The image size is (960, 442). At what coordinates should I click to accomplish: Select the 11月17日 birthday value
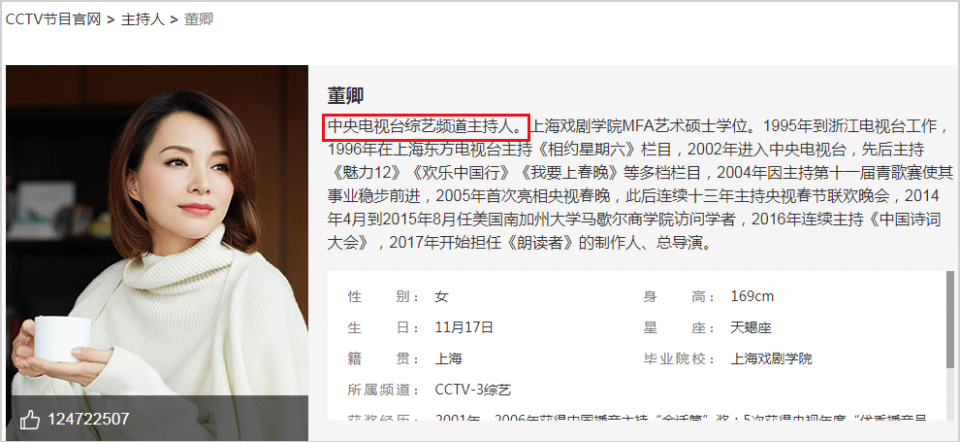point(464,328)
